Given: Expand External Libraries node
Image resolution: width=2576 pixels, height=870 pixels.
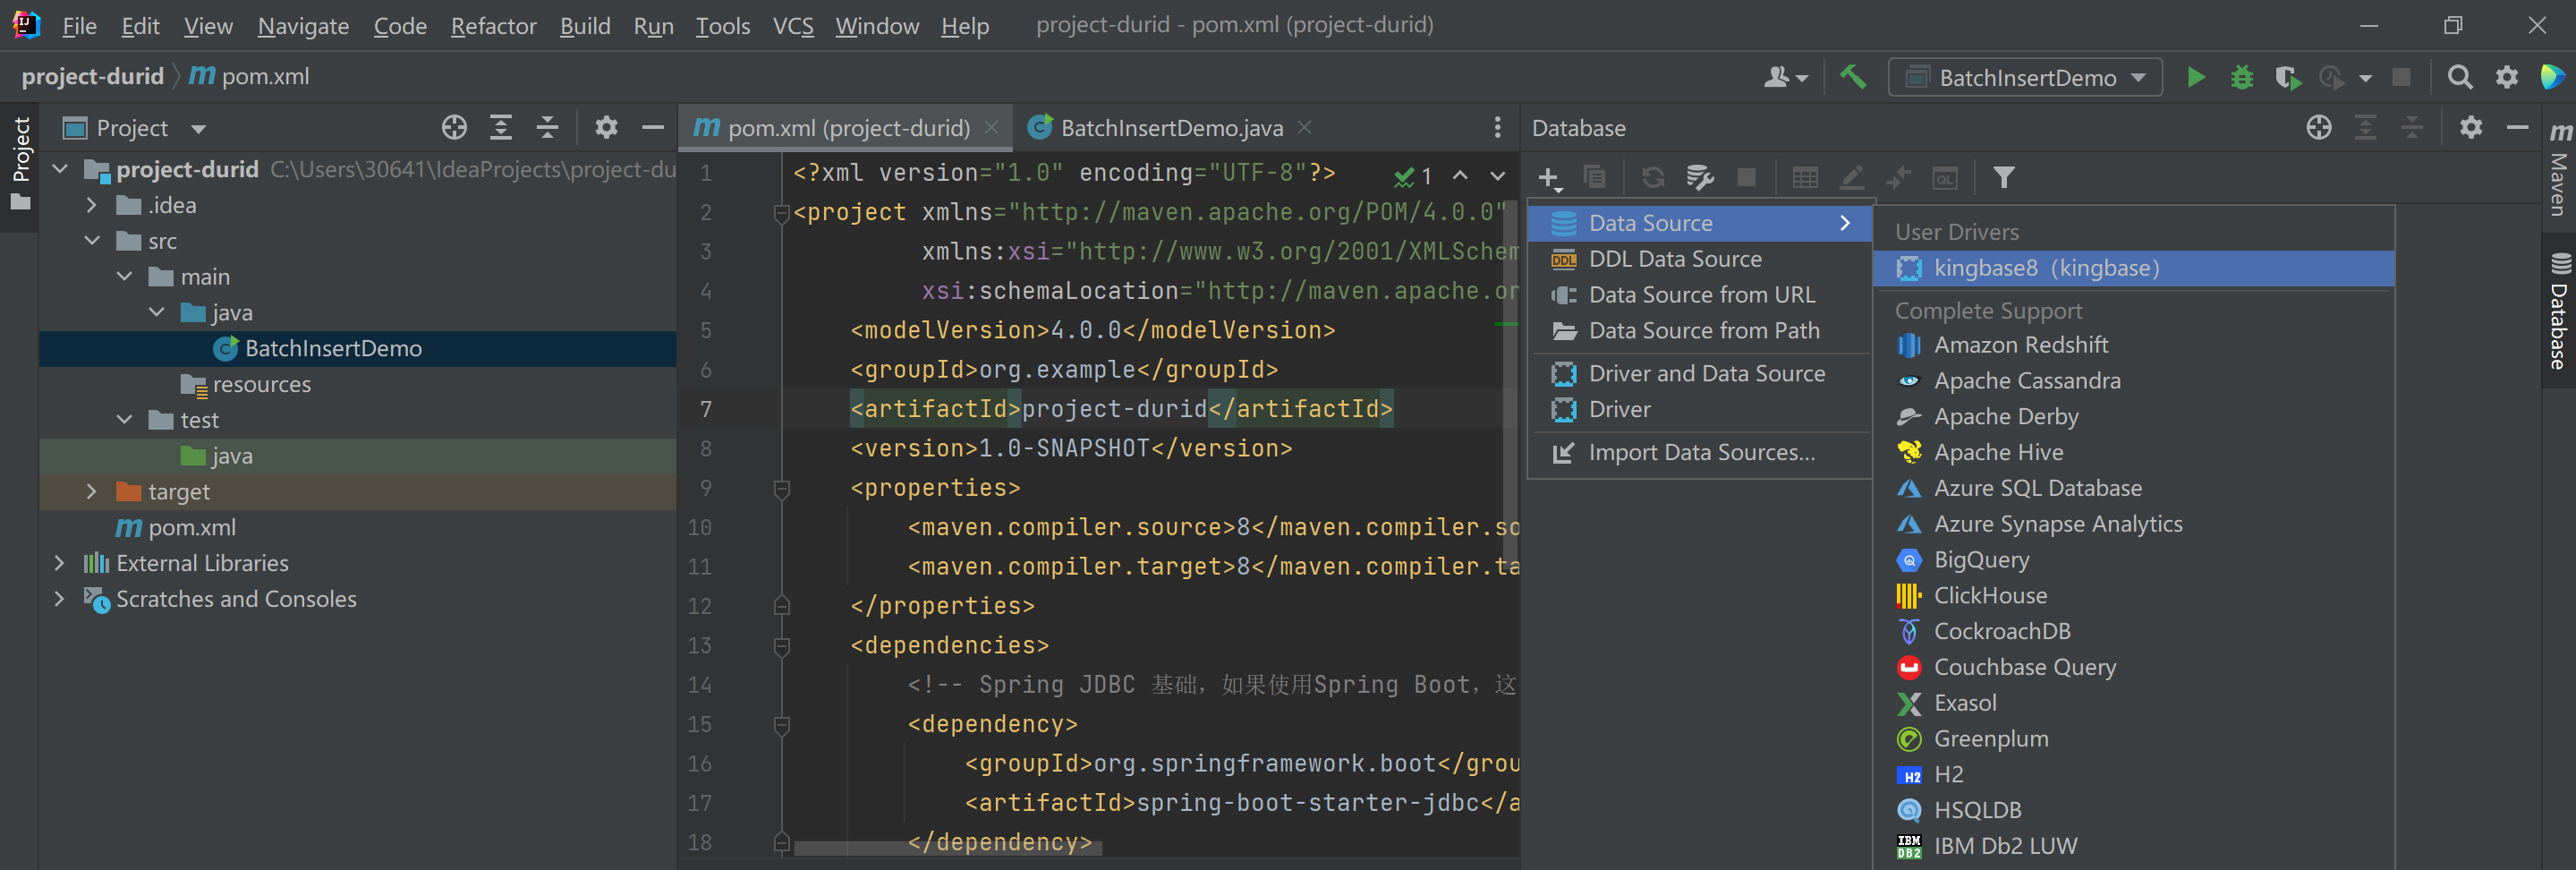Looking at the screenshot, I should [x=60, y=563].
